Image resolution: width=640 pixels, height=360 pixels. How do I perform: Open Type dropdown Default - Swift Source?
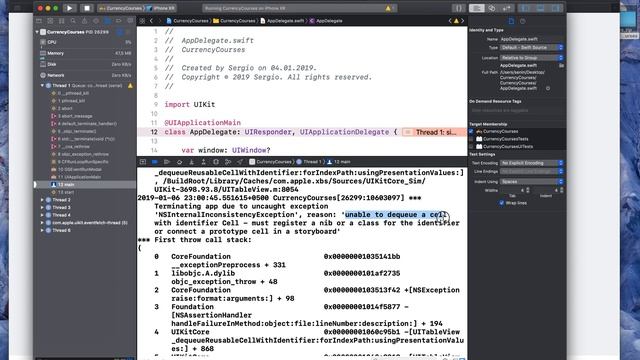[x=531, y=47]
